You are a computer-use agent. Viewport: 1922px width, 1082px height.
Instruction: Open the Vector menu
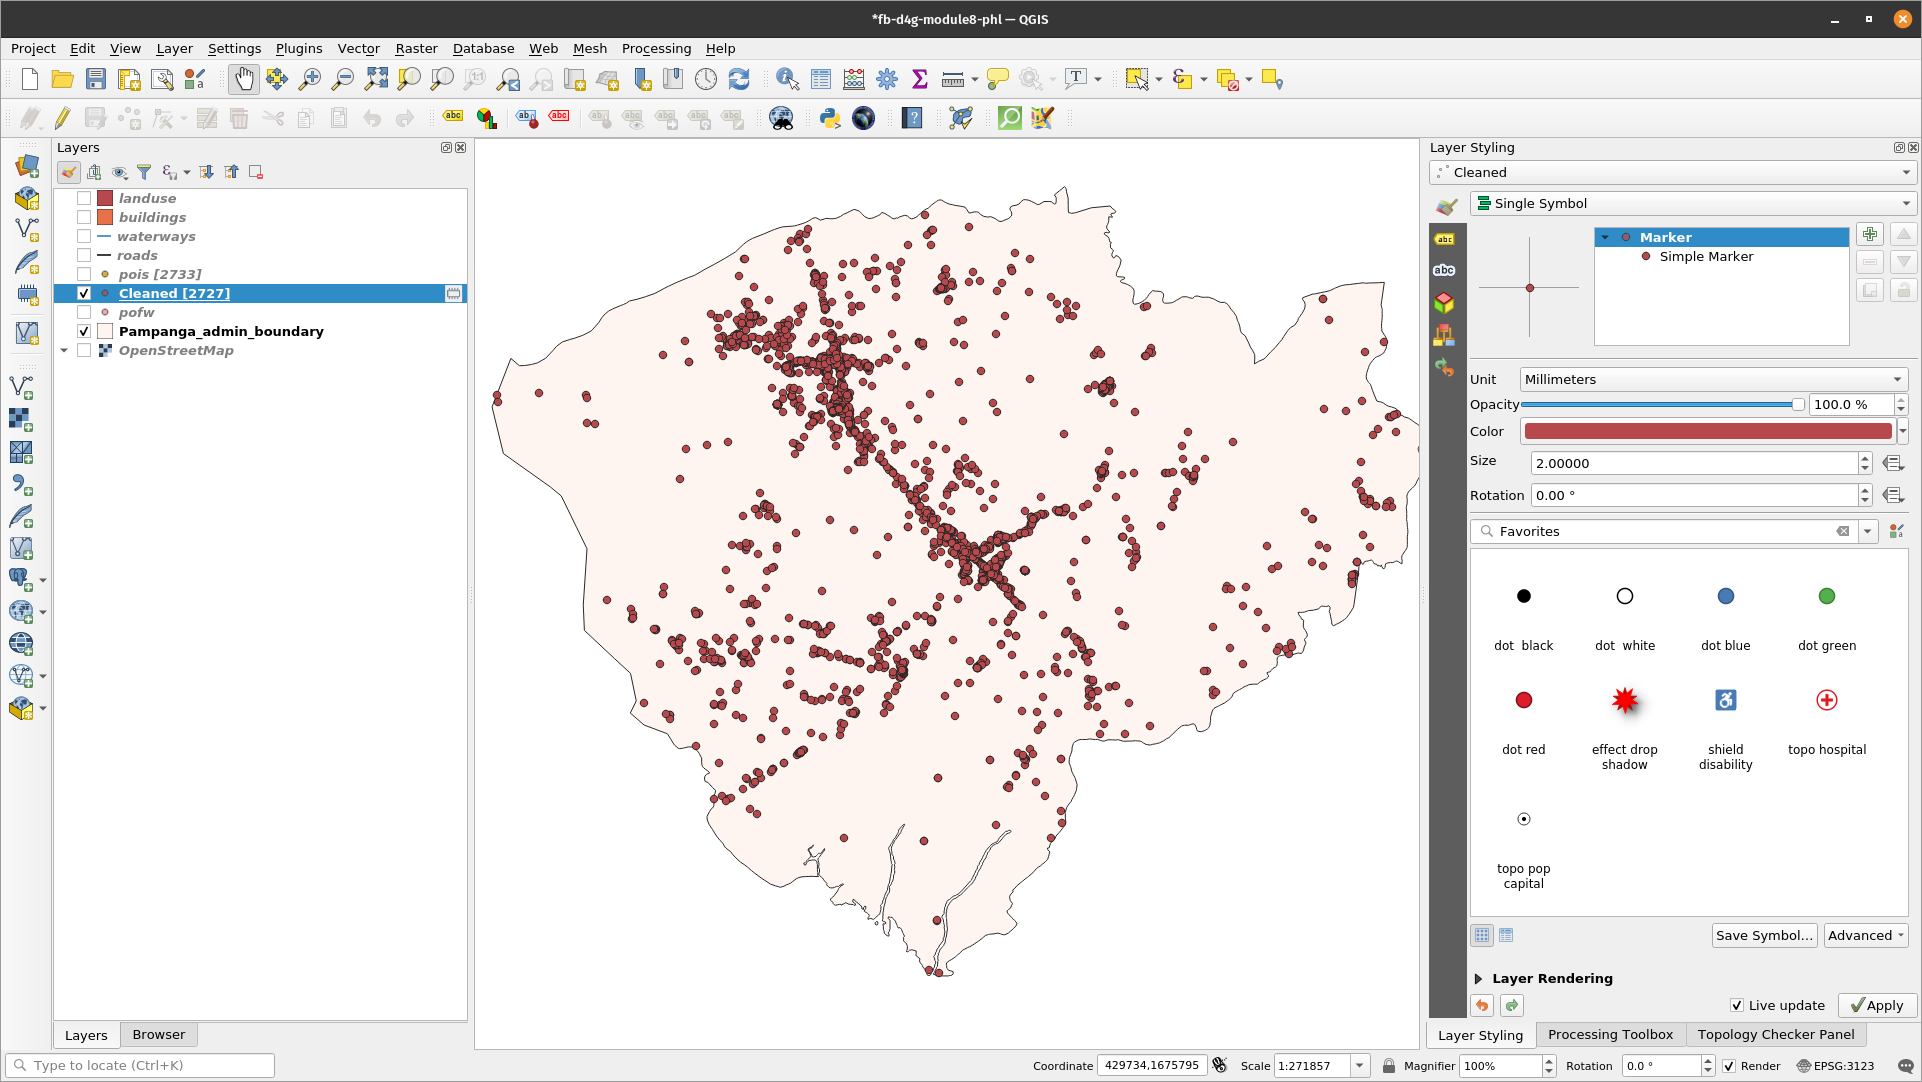(358, 48)
